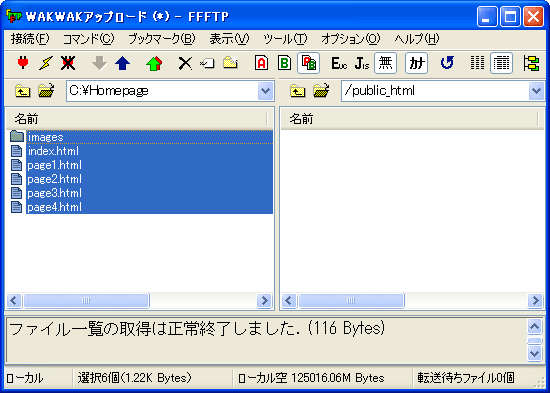Select EUC kanji code conversion

(x=339, y=63)
